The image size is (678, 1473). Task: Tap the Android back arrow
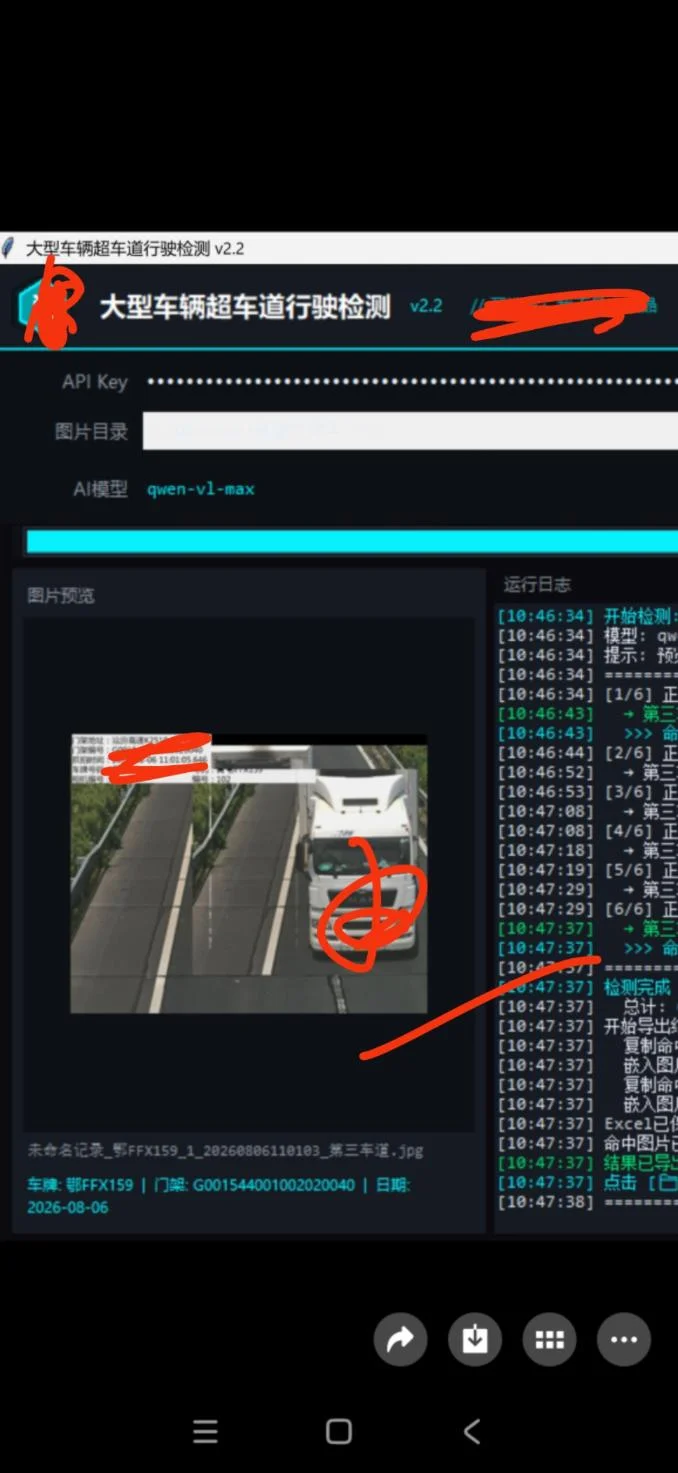[472, 1432]
